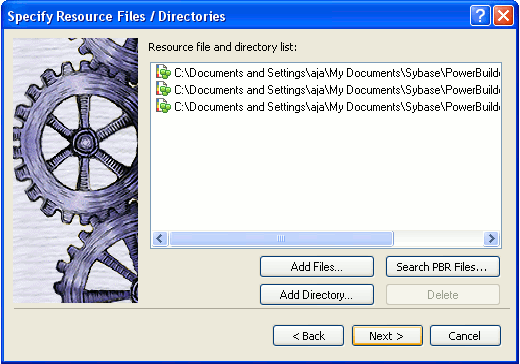Click the second resource file icon in list

coord(163,89)
